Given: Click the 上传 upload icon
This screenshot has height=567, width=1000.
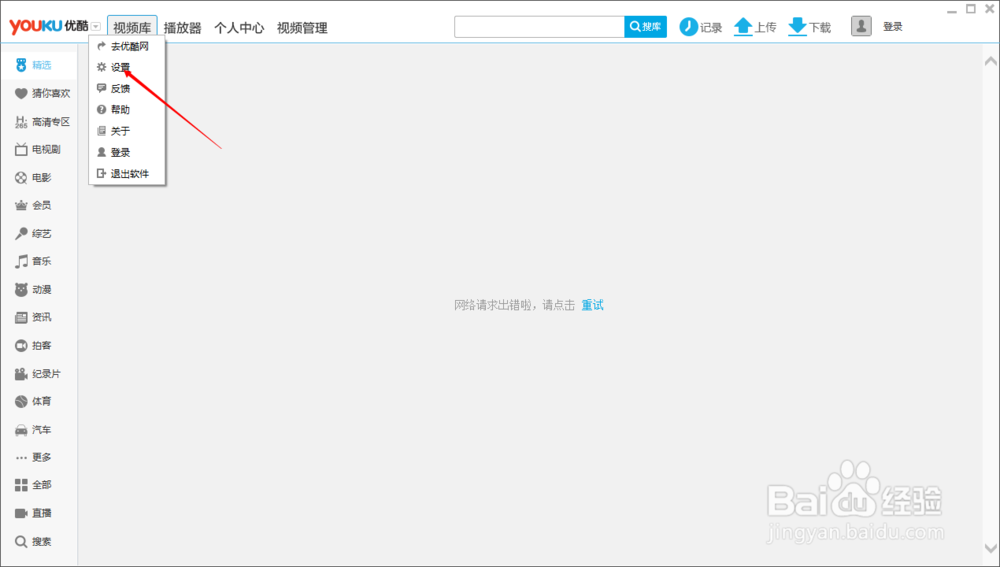Looking at the screenshot, I should 743,27.
